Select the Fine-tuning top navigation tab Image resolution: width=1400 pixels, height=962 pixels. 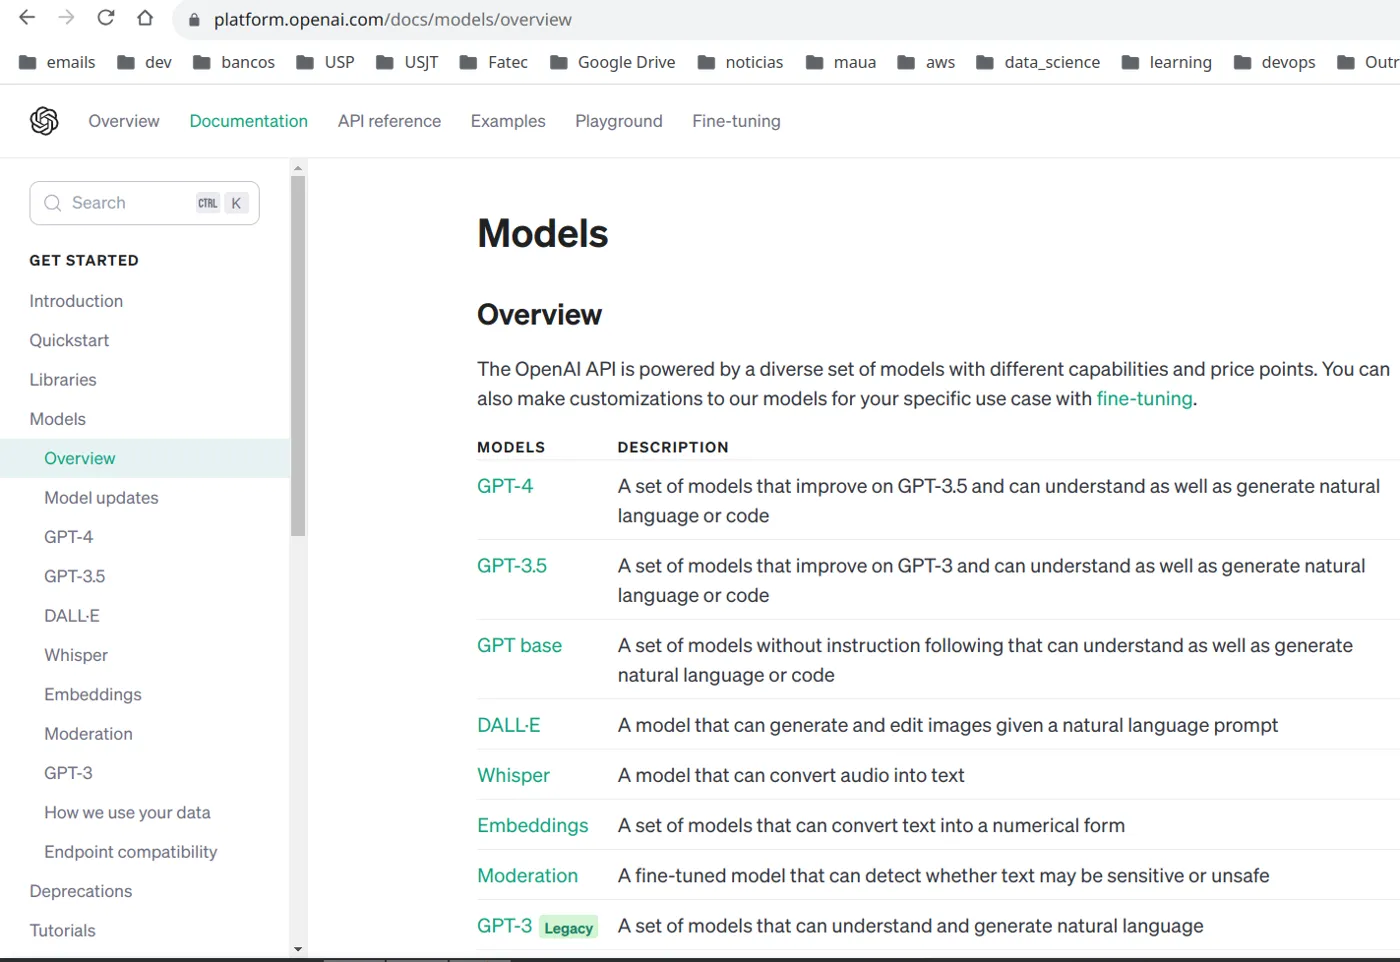[x=736, y=121]
